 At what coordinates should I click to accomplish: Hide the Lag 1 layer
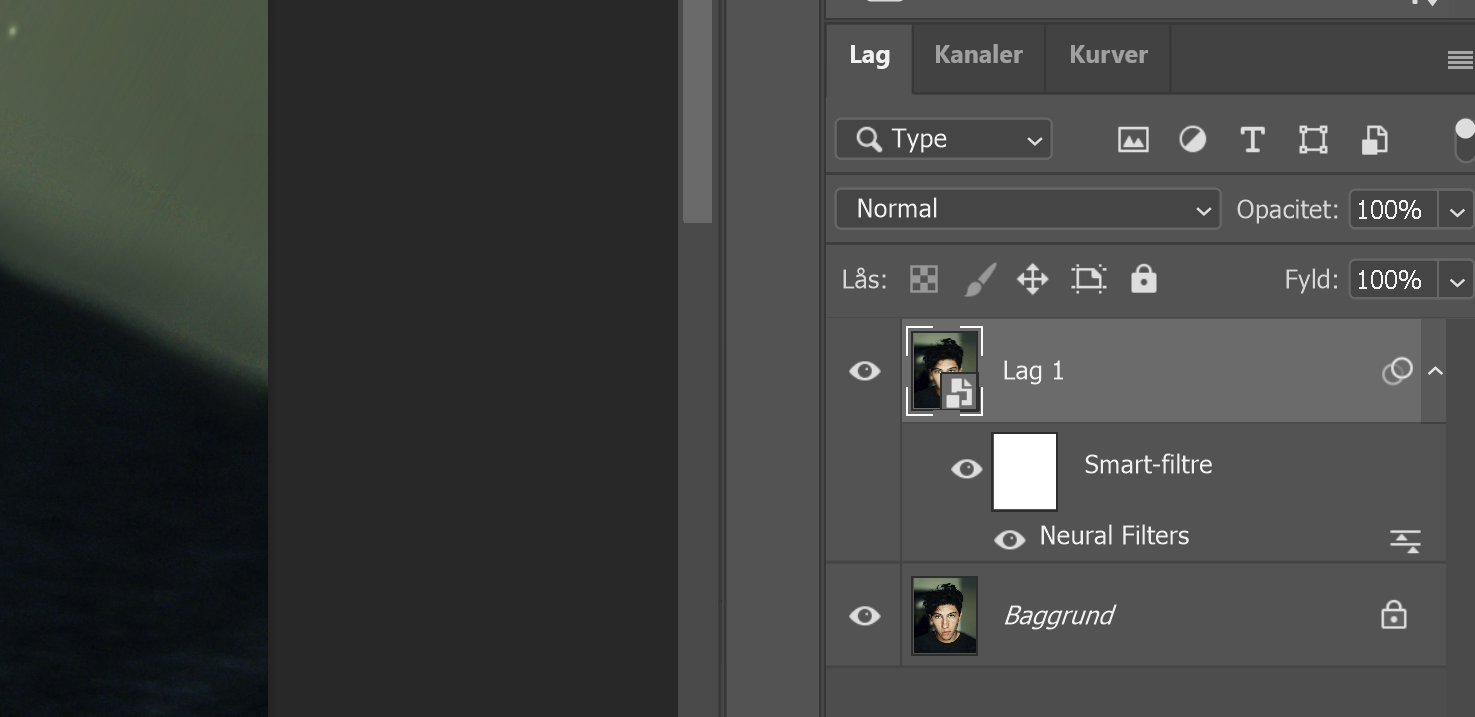pyautogui.click(x=863, y=370)
